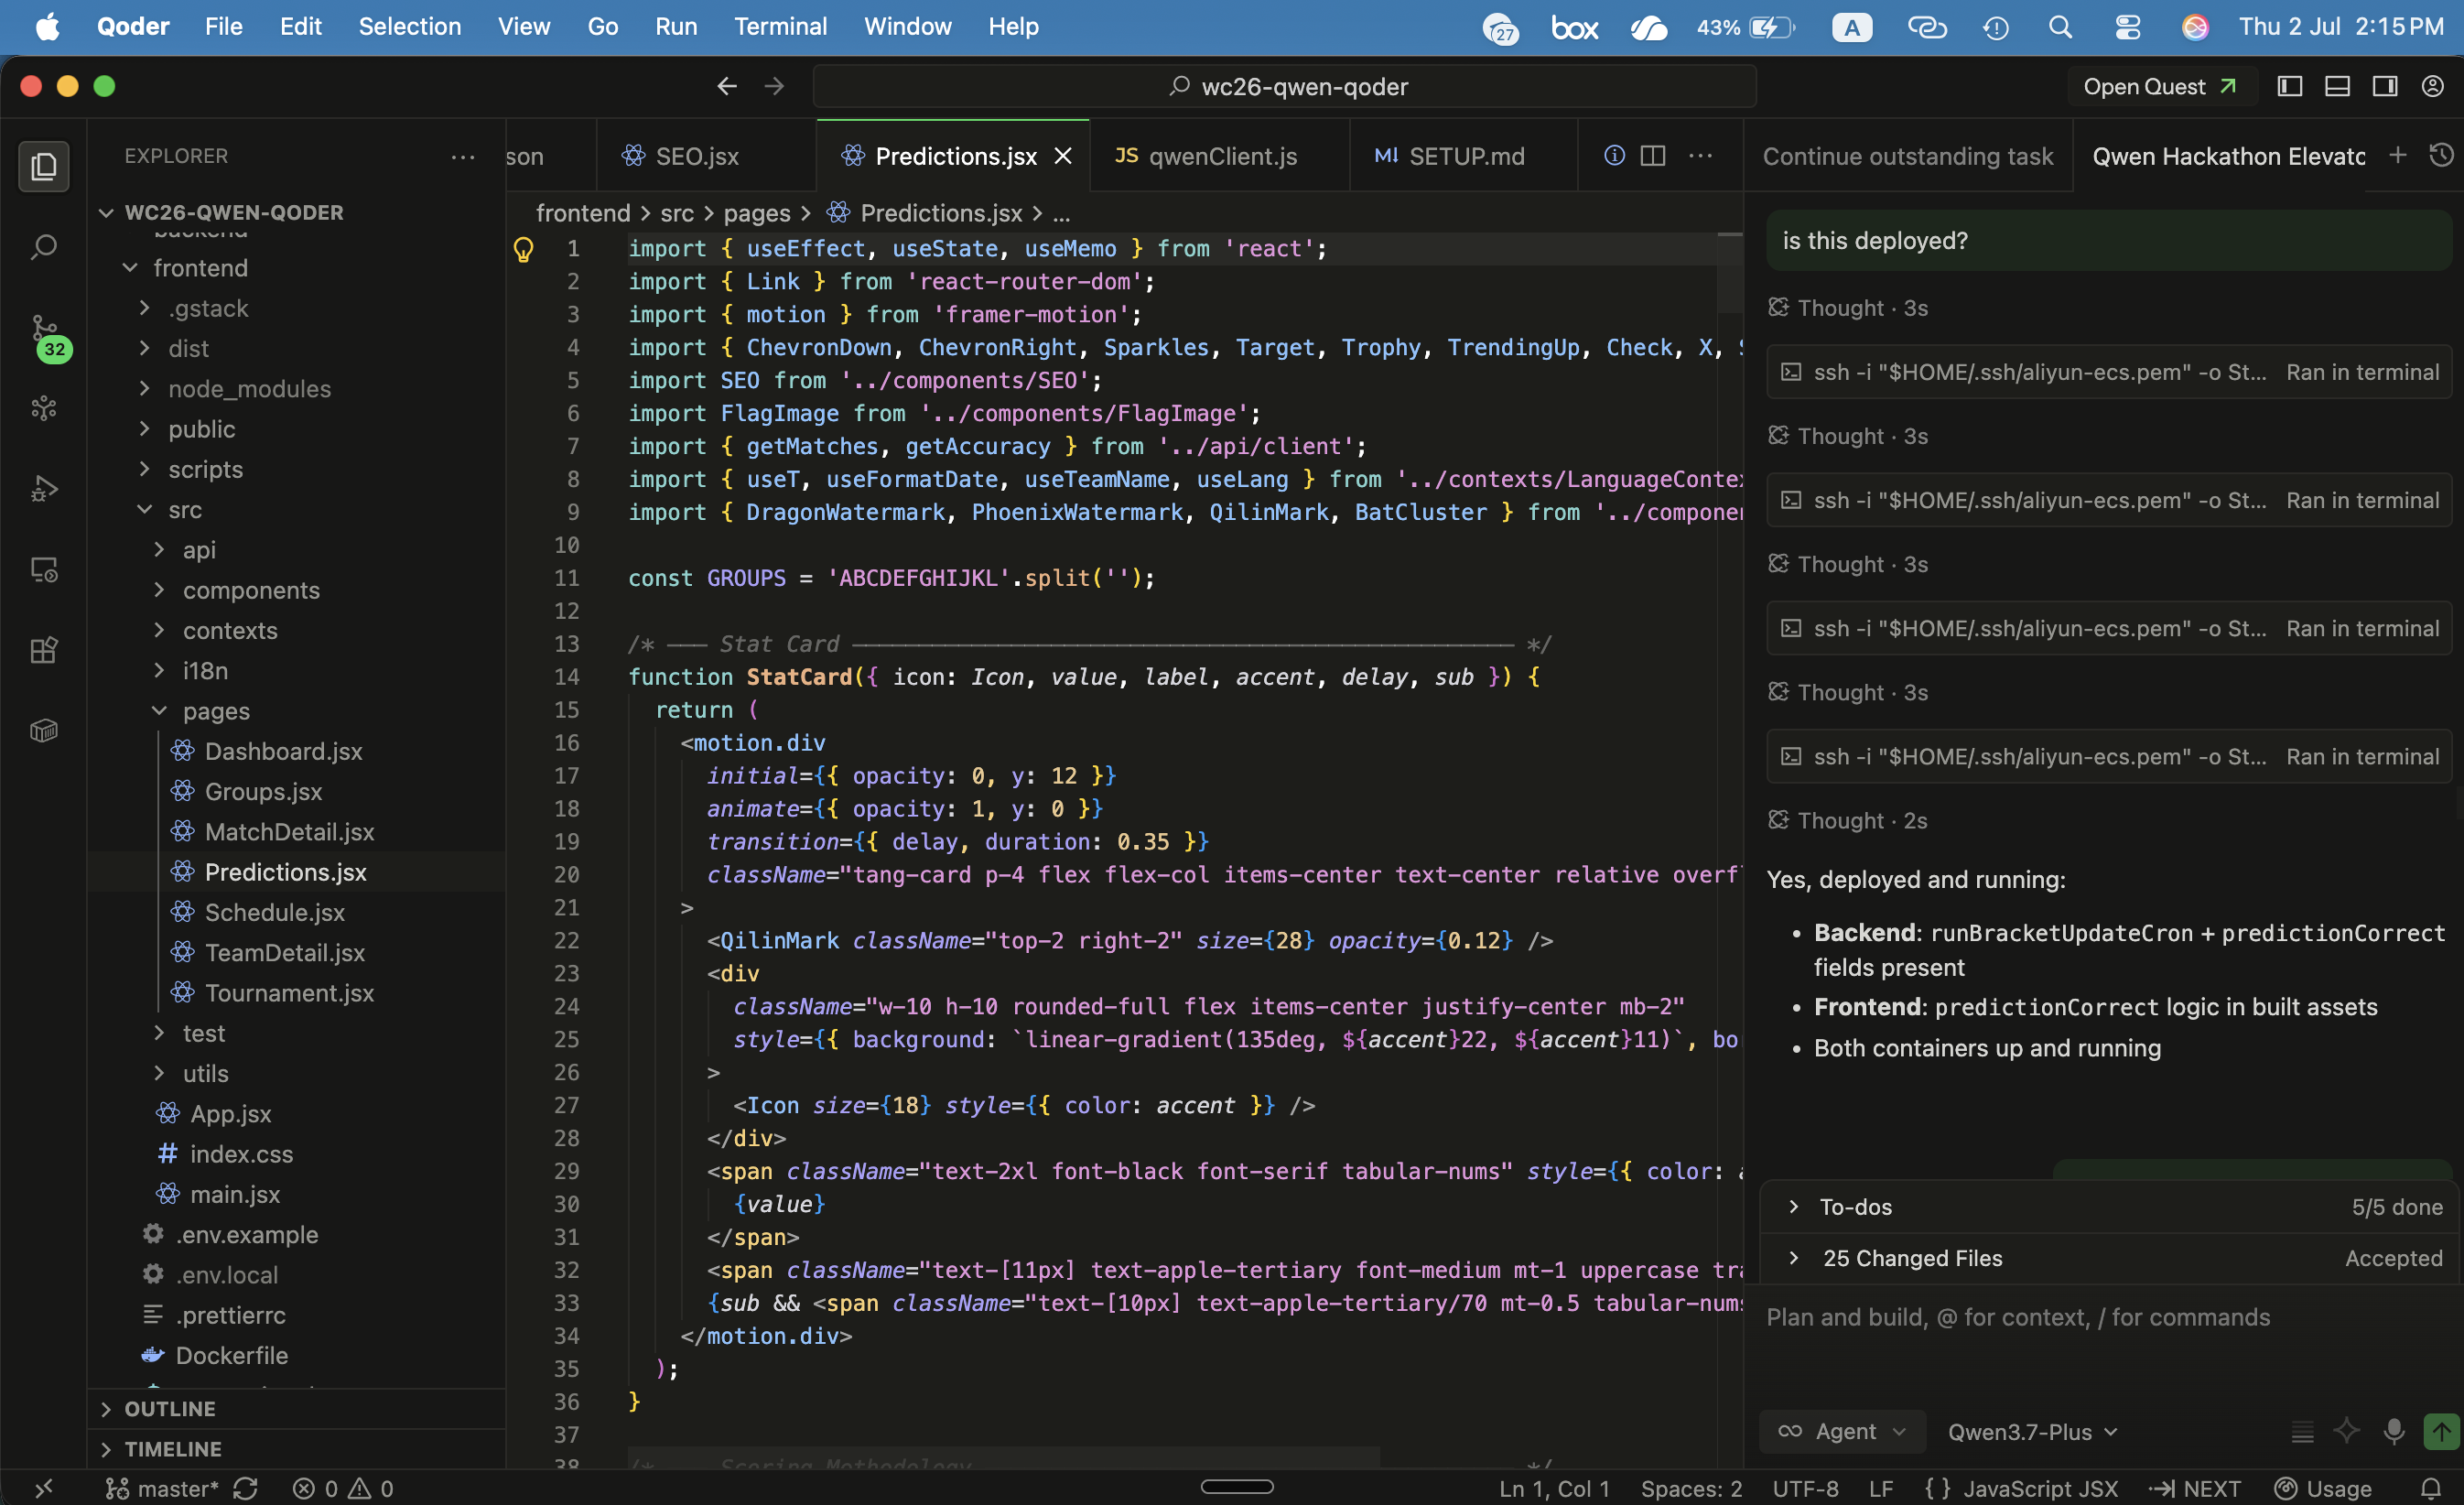The height and width of the screenshot is (1505, 2464).
Task: Open chat history clock icon
Action: click(x=2441, y=155)
